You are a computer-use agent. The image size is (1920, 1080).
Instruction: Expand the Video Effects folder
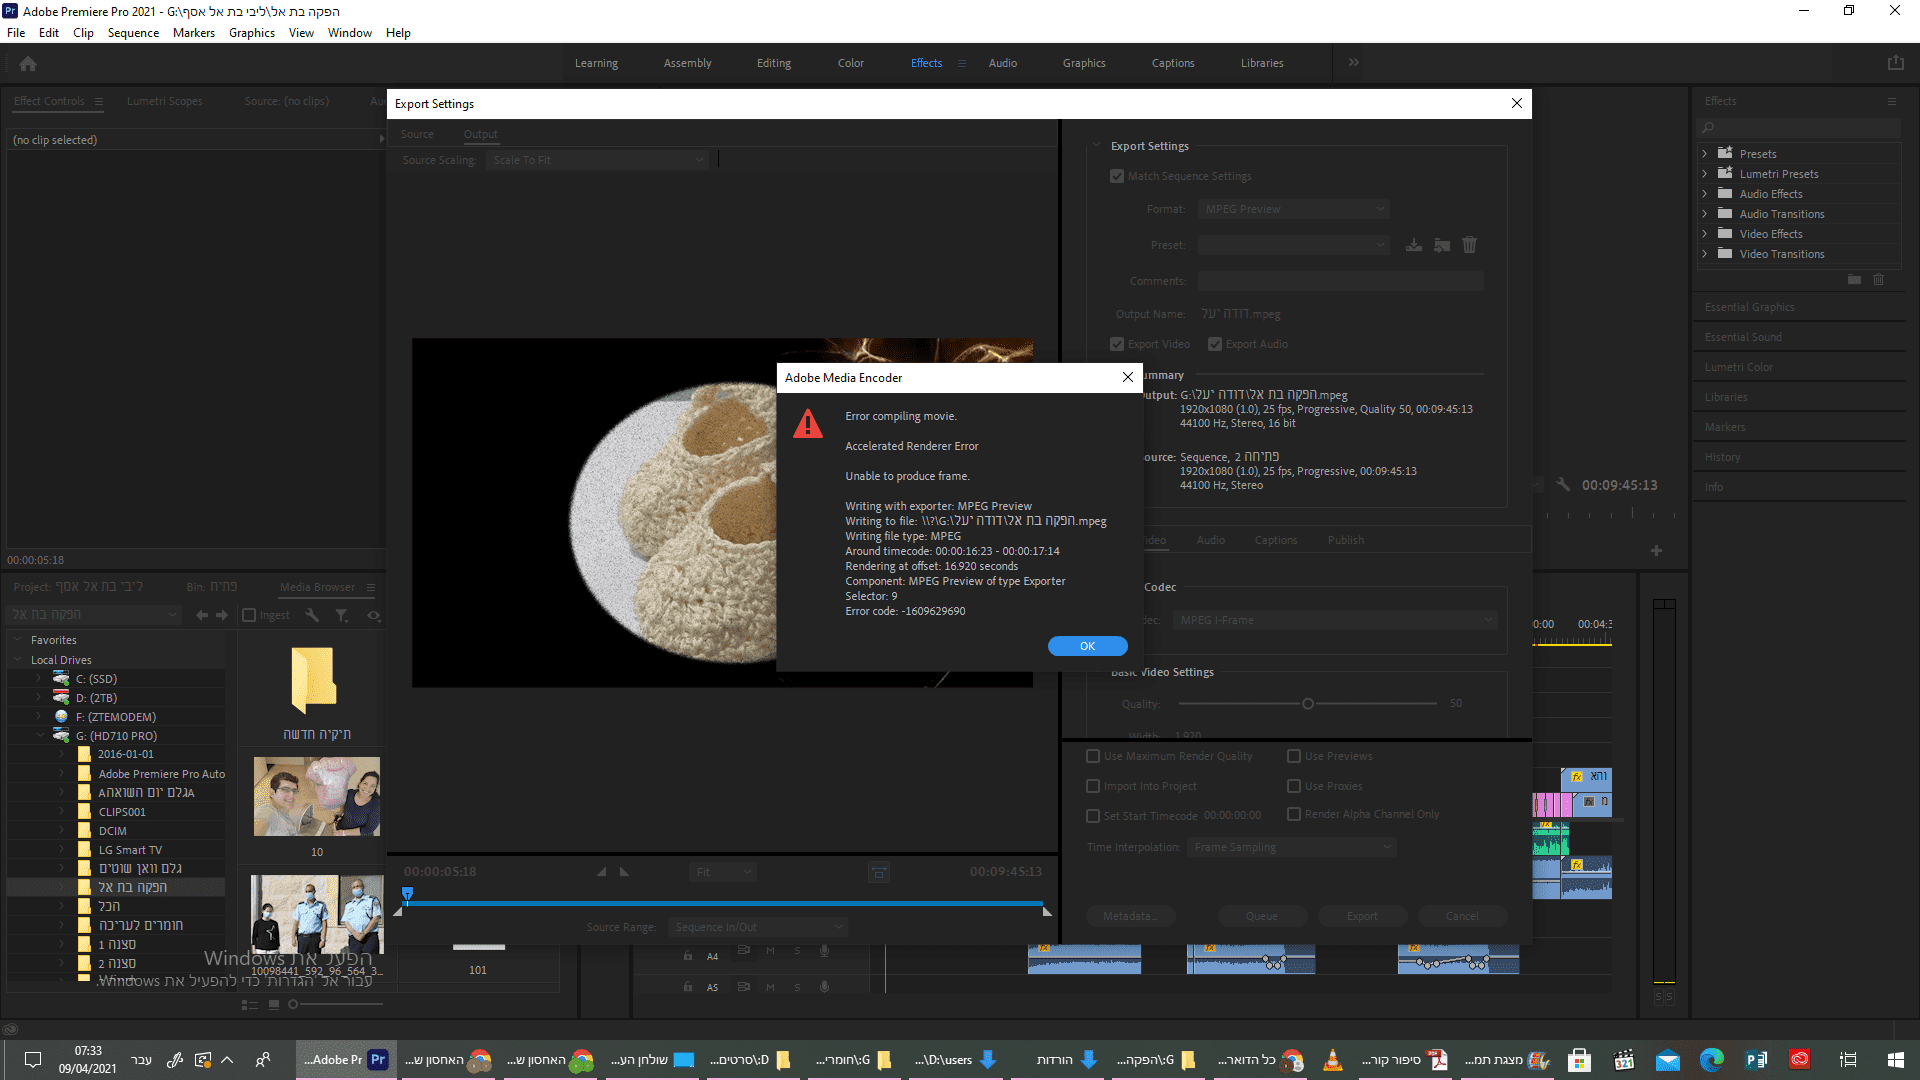pyautogui.click(x=1704, y=234)
